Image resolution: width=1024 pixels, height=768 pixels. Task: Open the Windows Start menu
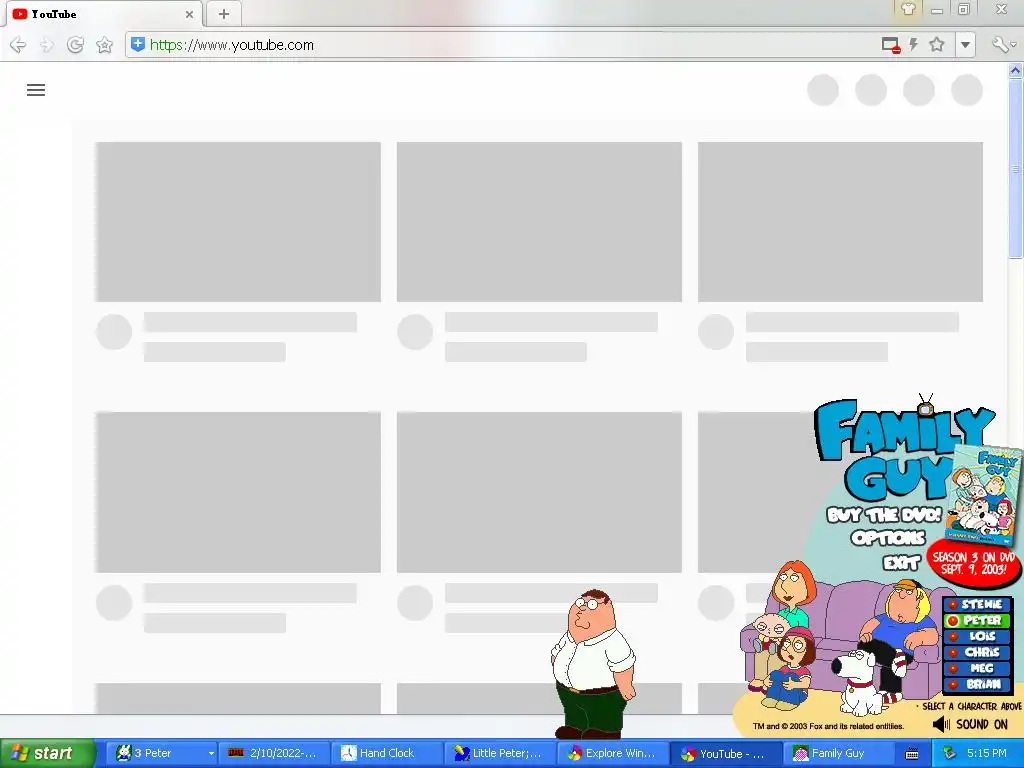click(48, 753)
